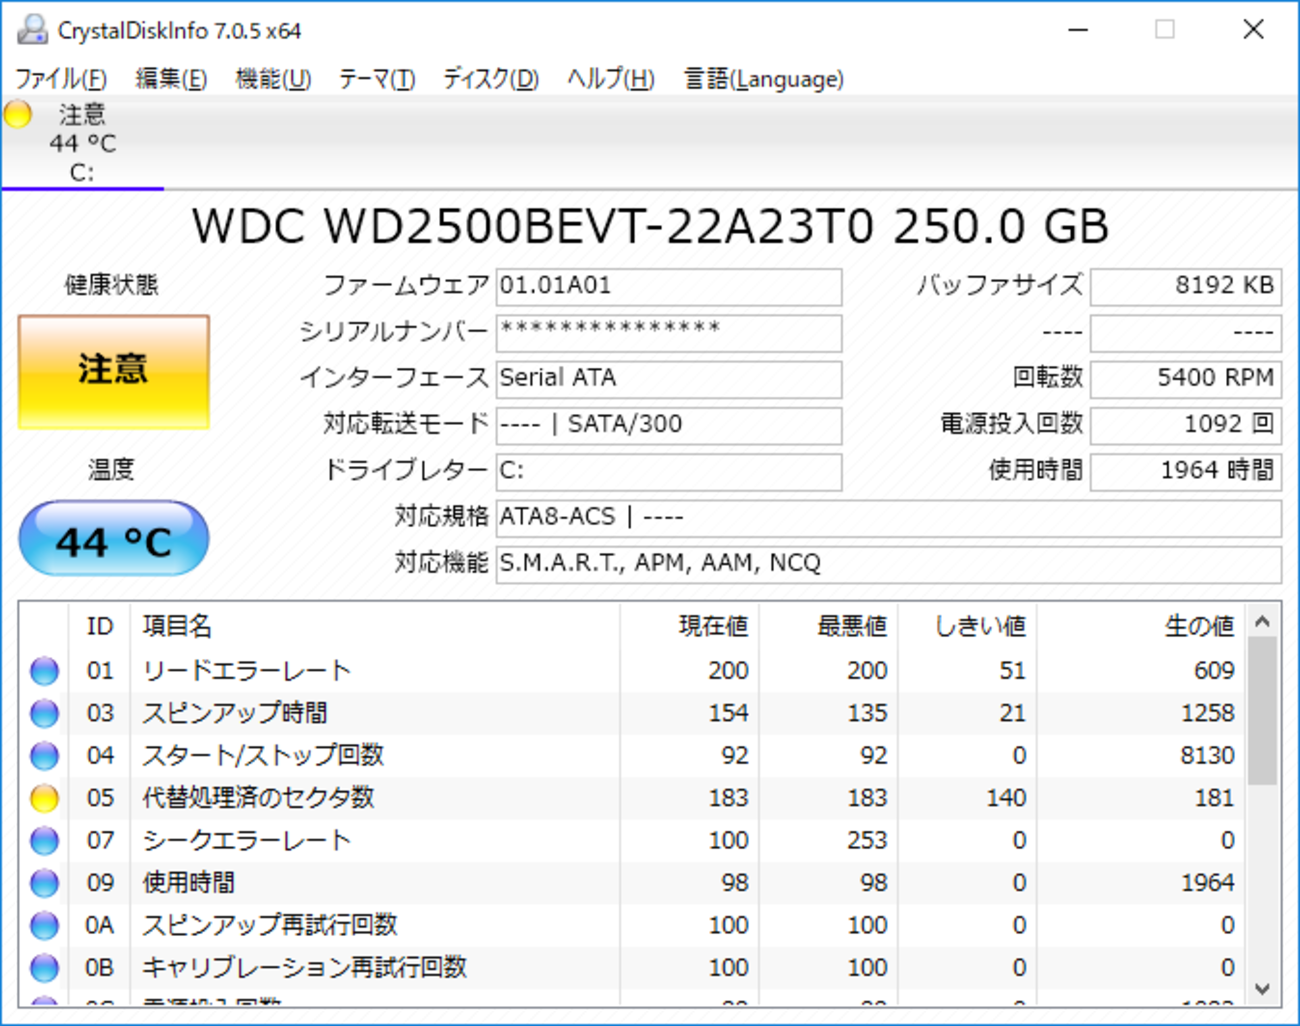Select the スタート/ストップ回数 attribute row

pyautogui.click(x=633, y=756)
